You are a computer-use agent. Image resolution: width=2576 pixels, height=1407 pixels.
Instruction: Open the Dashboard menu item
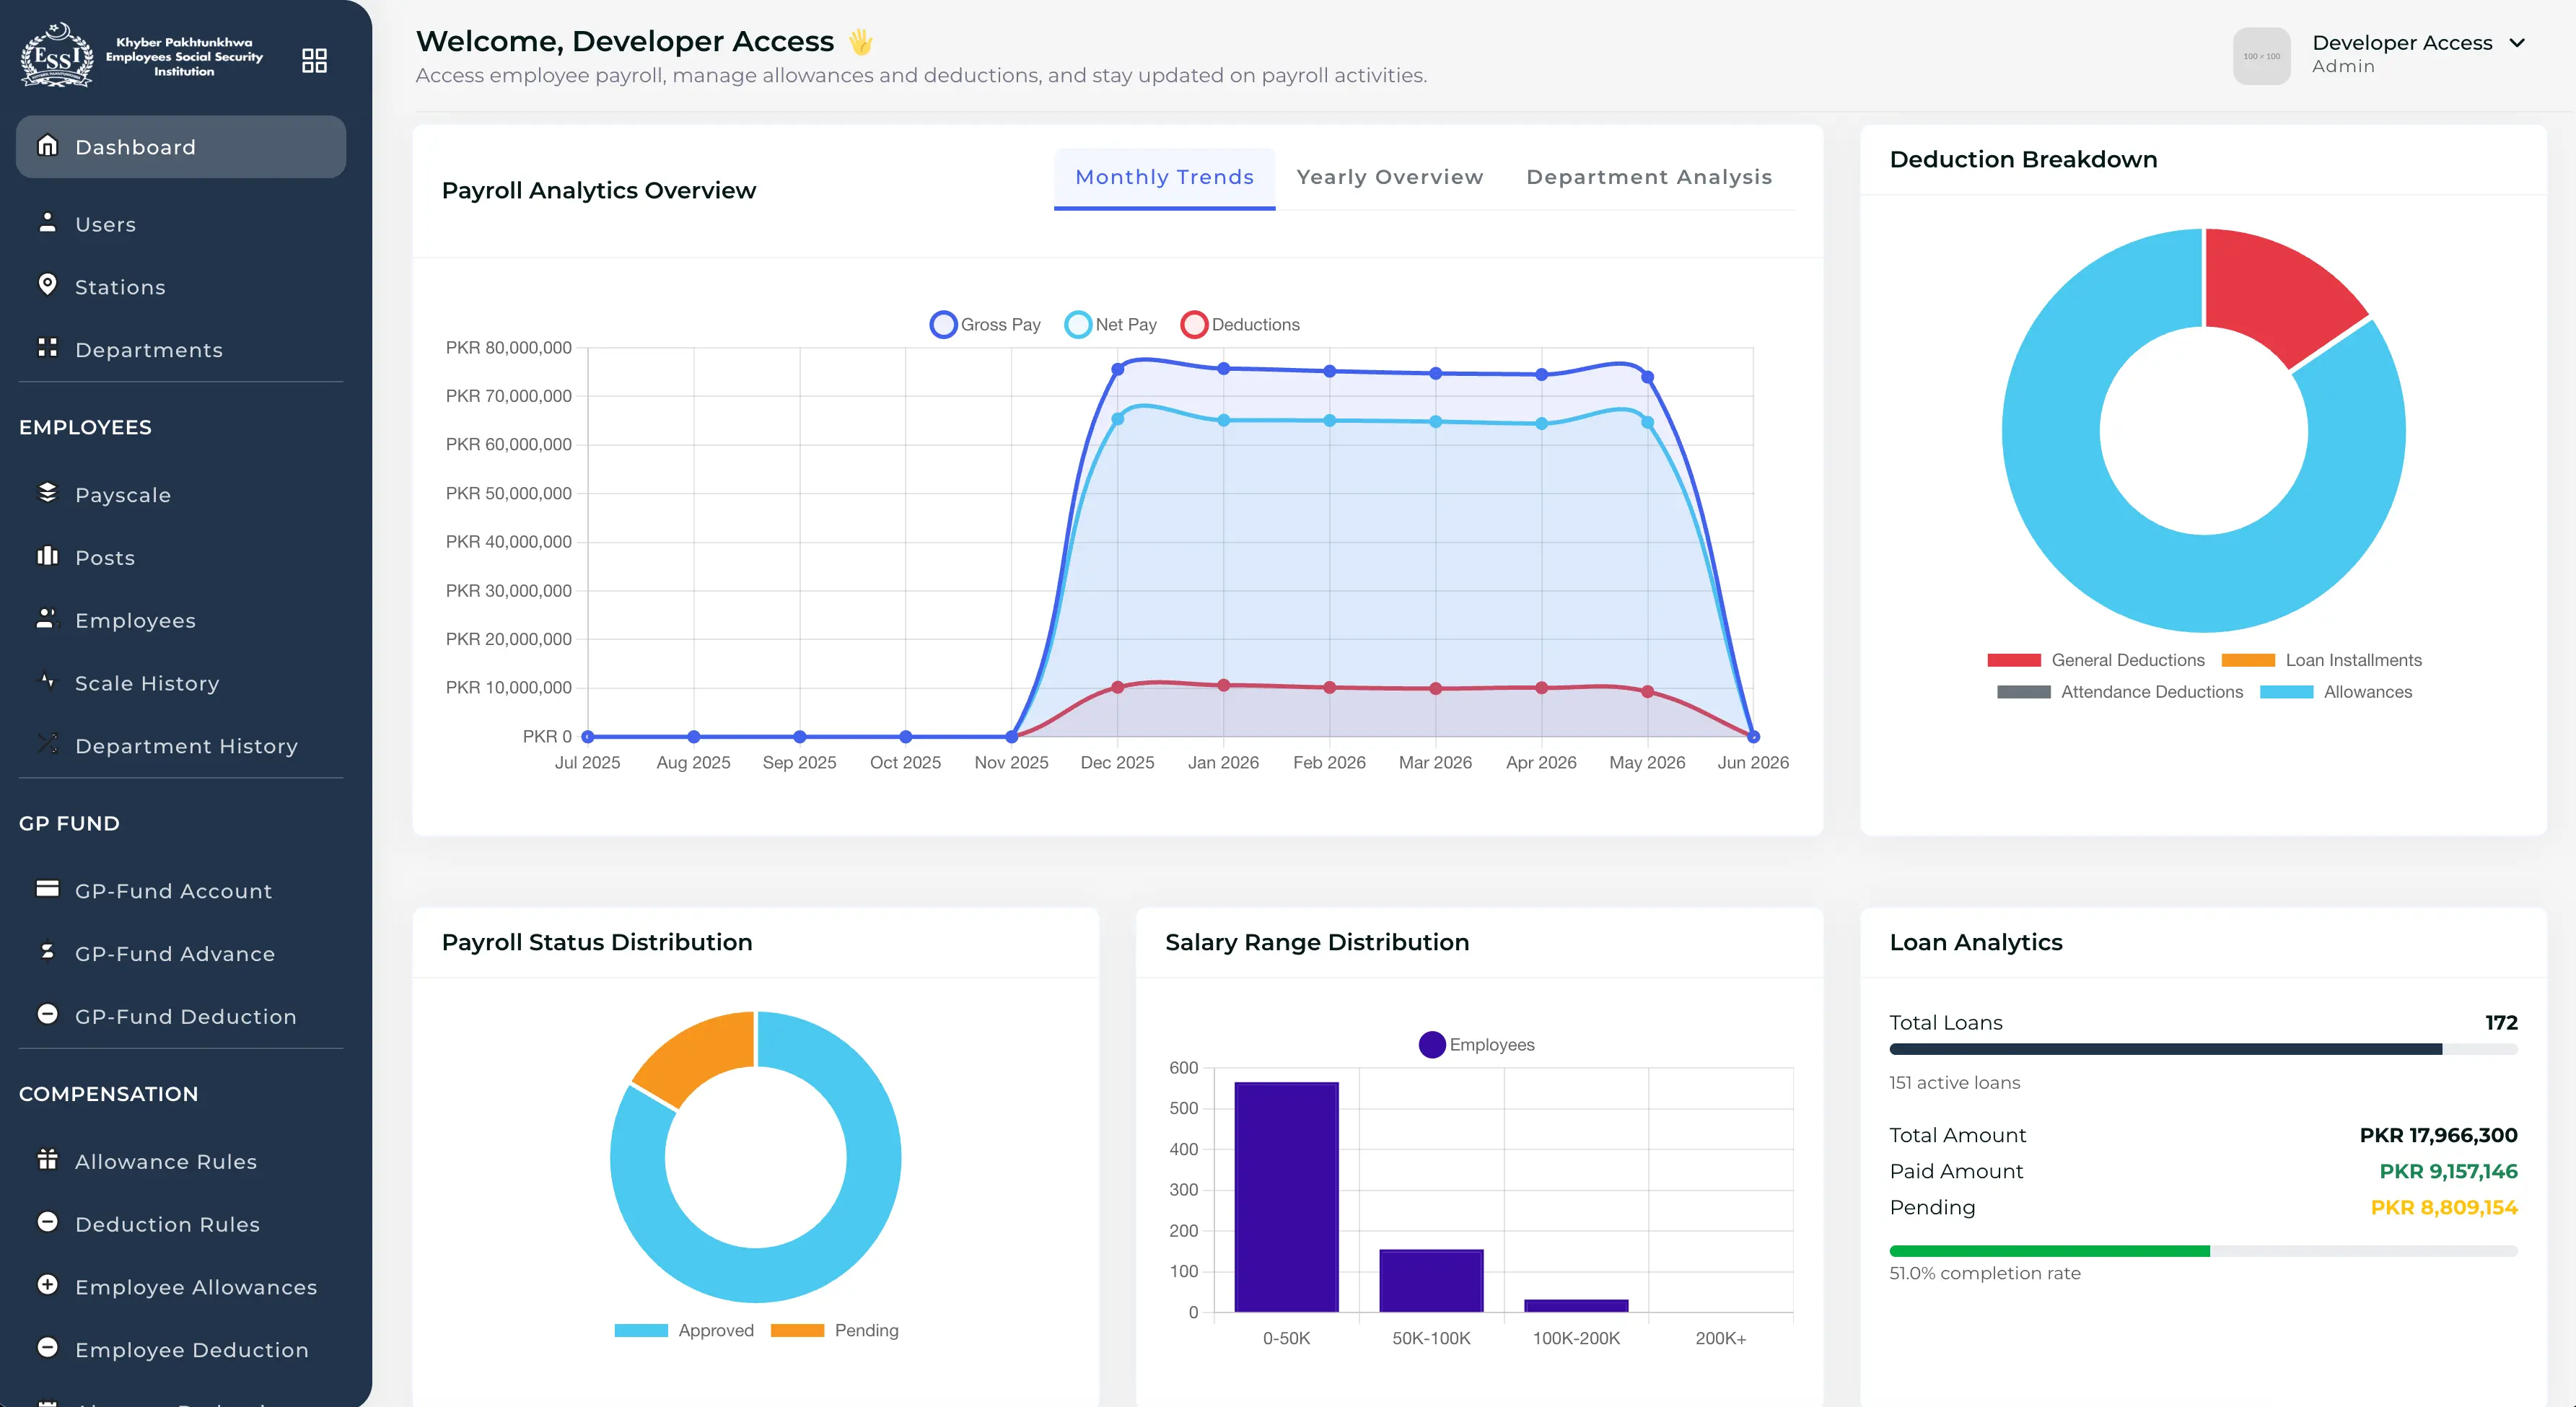pyautogui.click(x=181, y=147)
